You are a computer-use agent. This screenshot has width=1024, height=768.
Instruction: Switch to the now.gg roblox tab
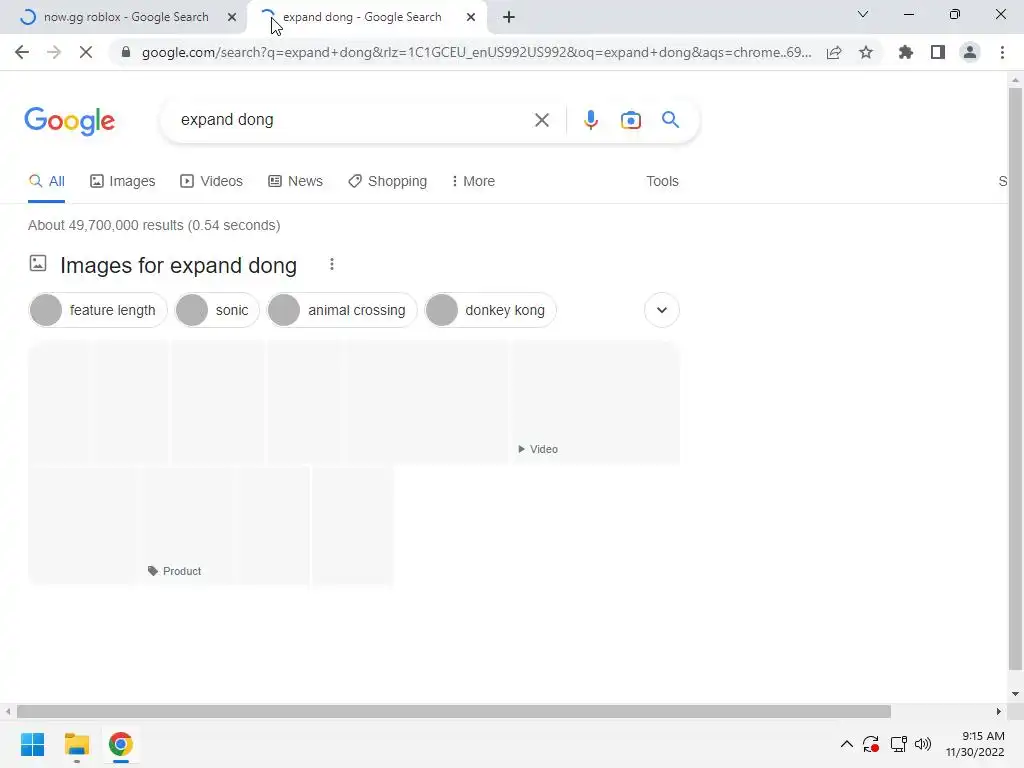pyautogui.click(x=124, y=17)
